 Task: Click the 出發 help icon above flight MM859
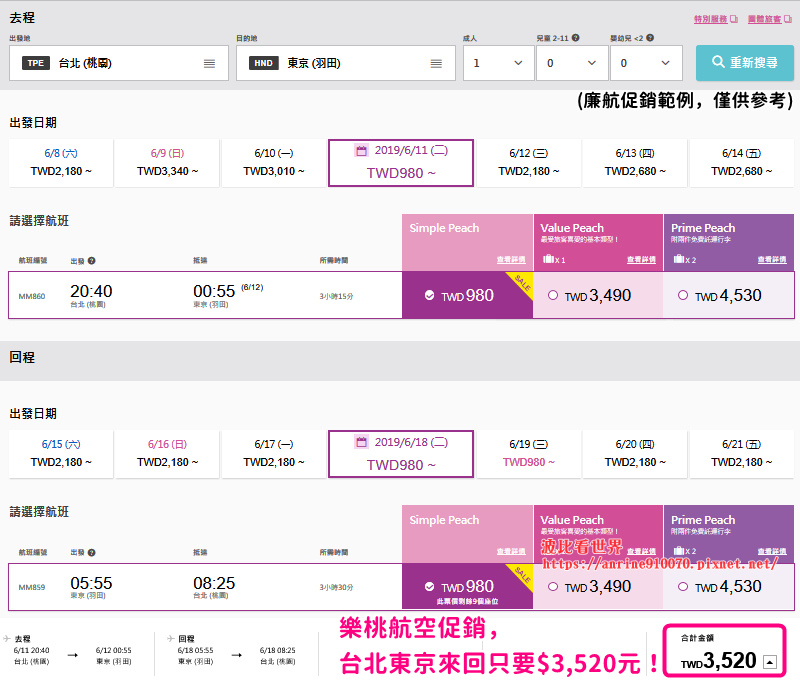click(x=91, y=552)
